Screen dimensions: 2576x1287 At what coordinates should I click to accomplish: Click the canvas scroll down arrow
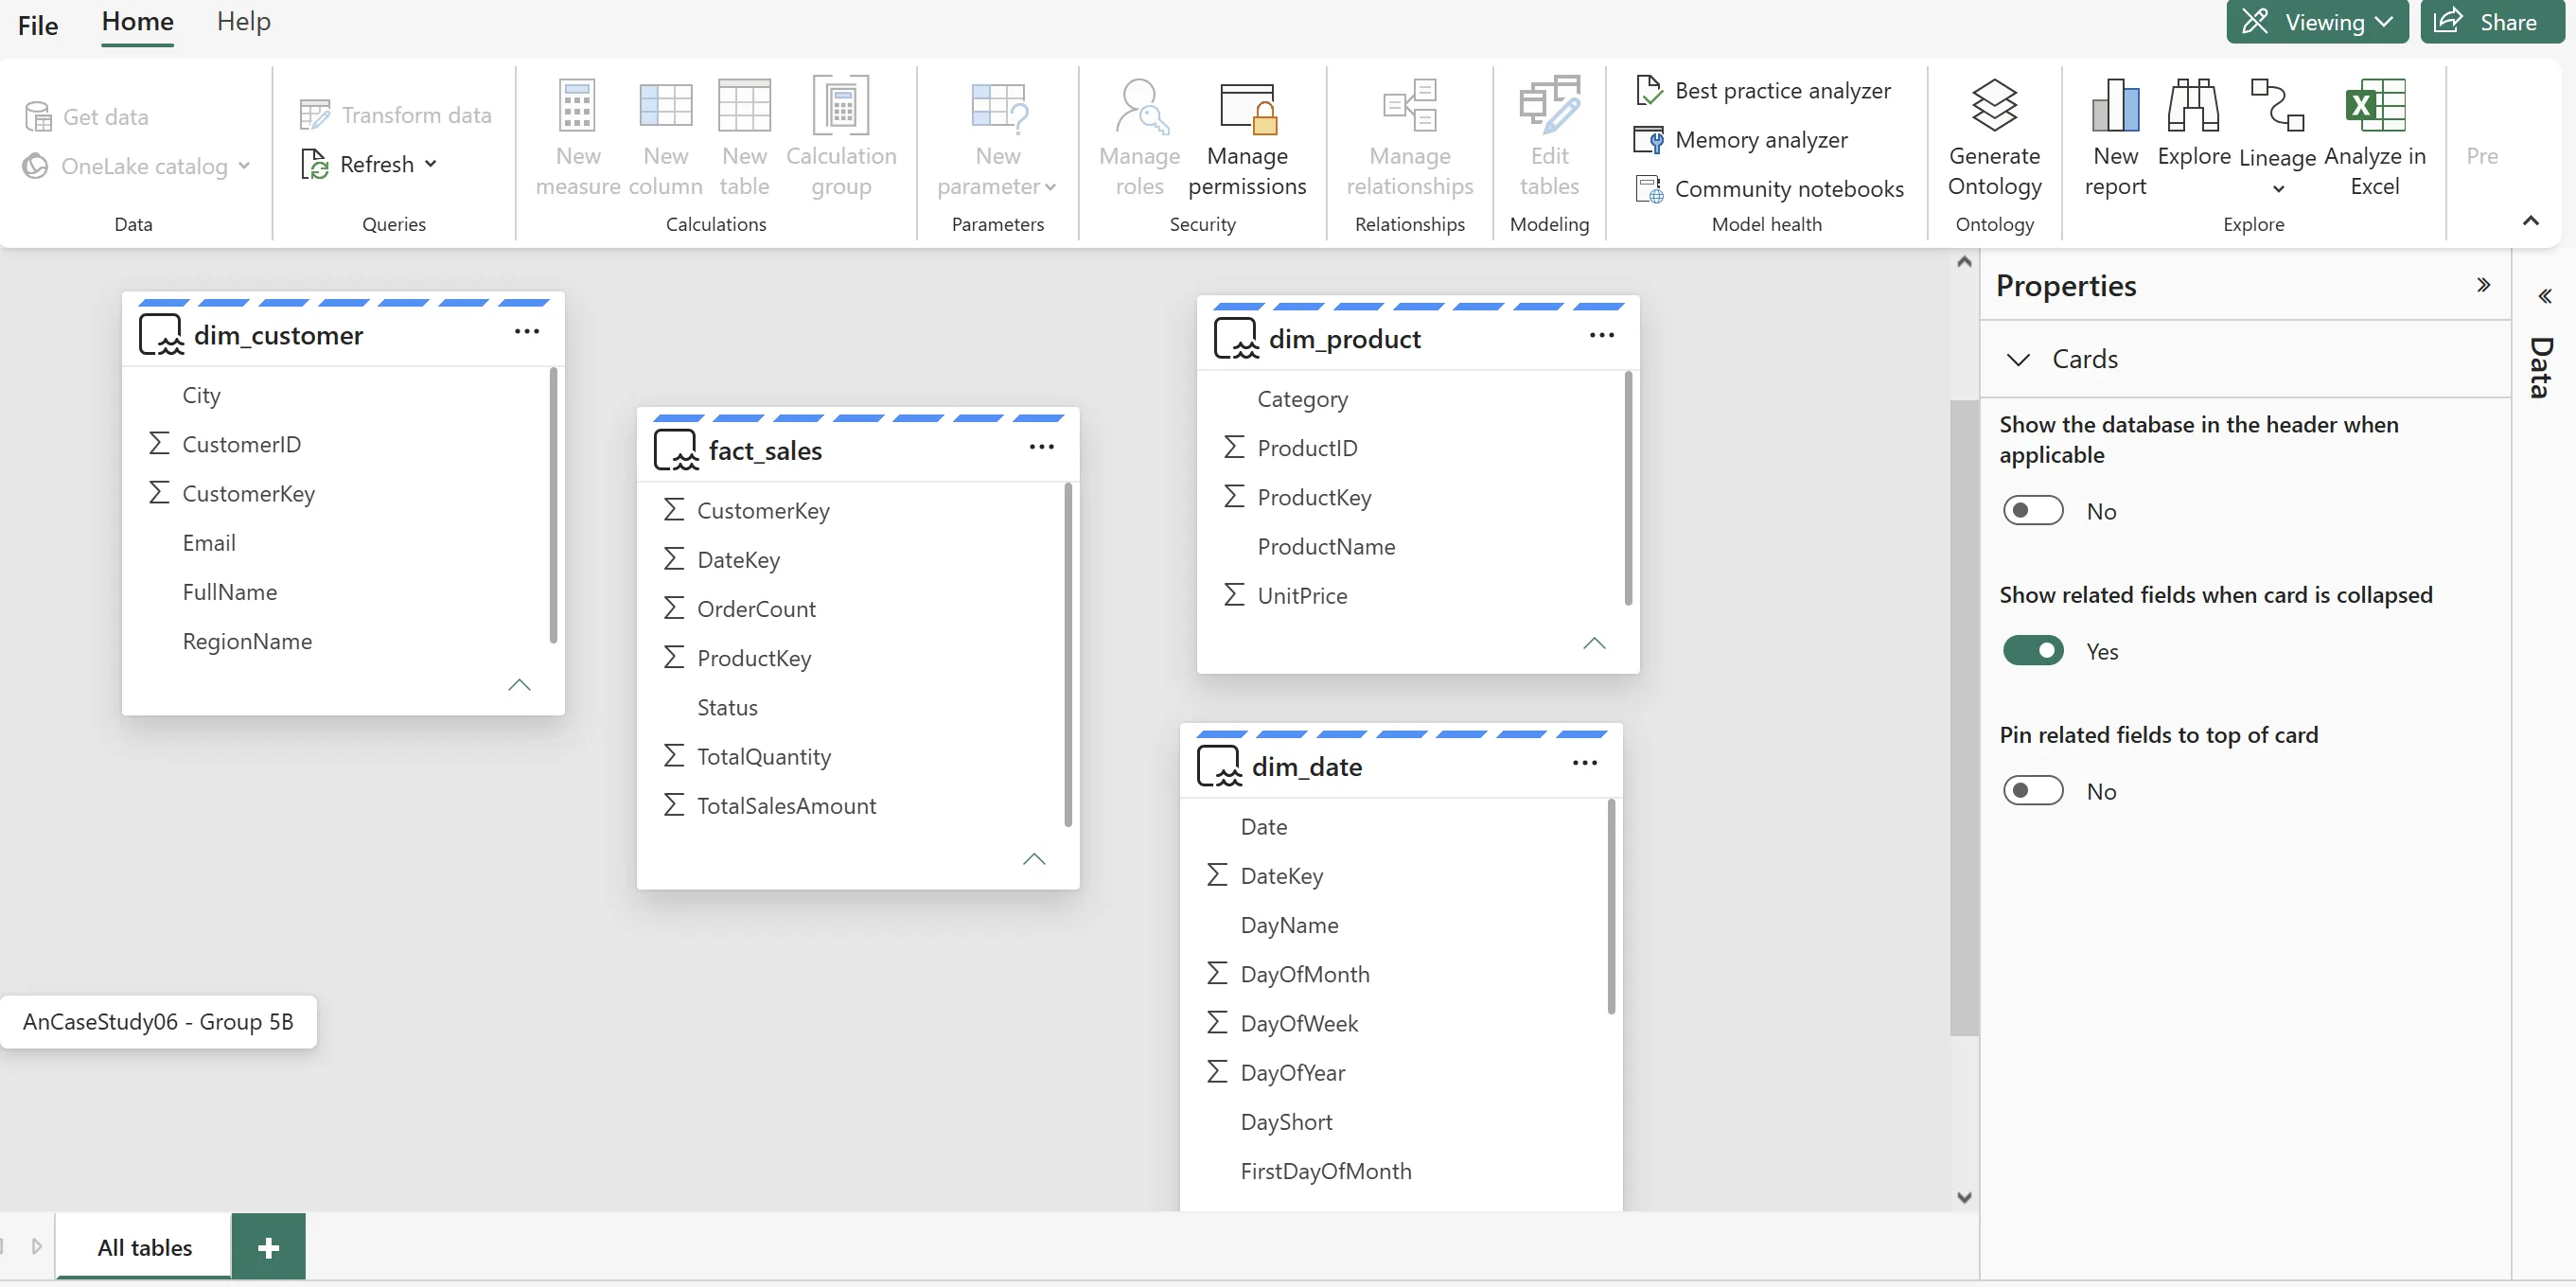pos(1963,1197)
